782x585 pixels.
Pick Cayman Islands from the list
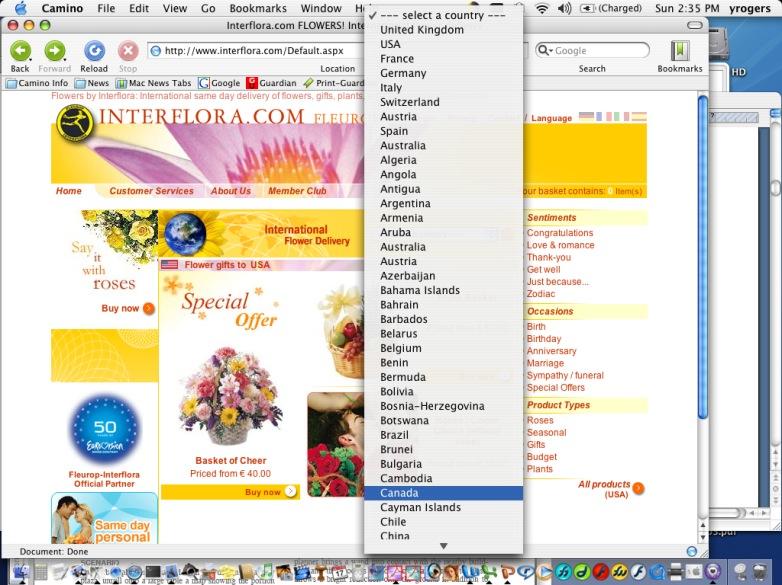443,507
